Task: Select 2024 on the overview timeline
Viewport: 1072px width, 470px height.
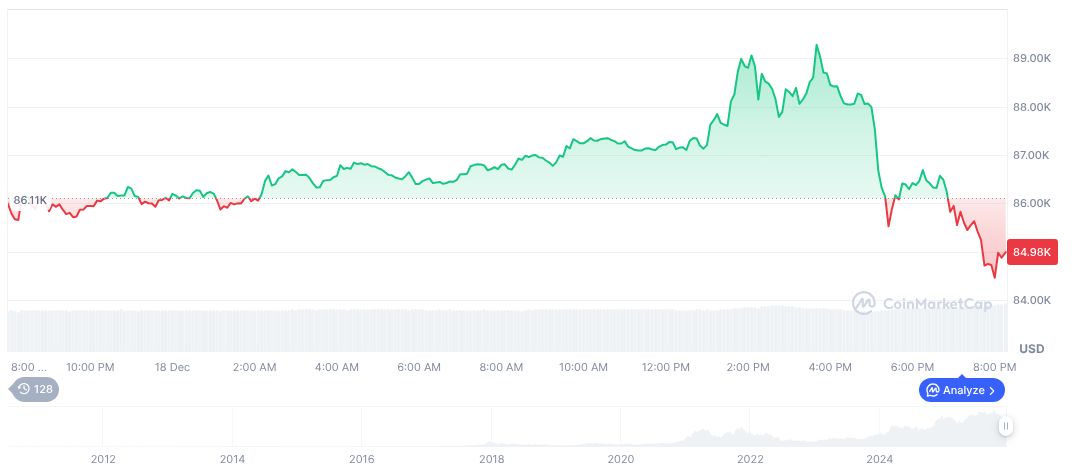Action: (x=880, y=459)
